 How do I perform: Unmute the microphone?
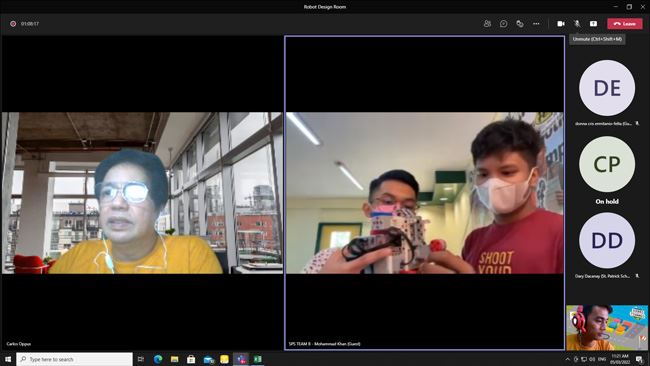(x=577, y=24)
